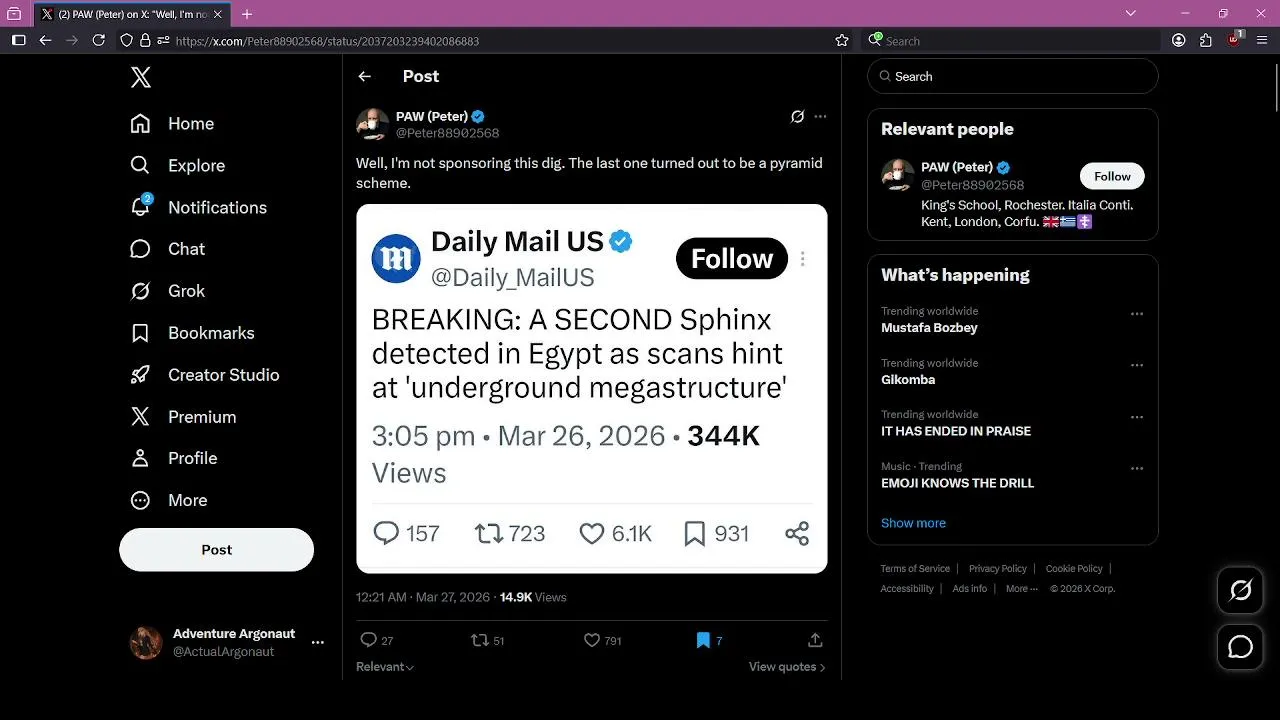Expand the Relevant replies sort dropdown
The height and width of the screenshot is (720, 1280).
pos(385,667)
